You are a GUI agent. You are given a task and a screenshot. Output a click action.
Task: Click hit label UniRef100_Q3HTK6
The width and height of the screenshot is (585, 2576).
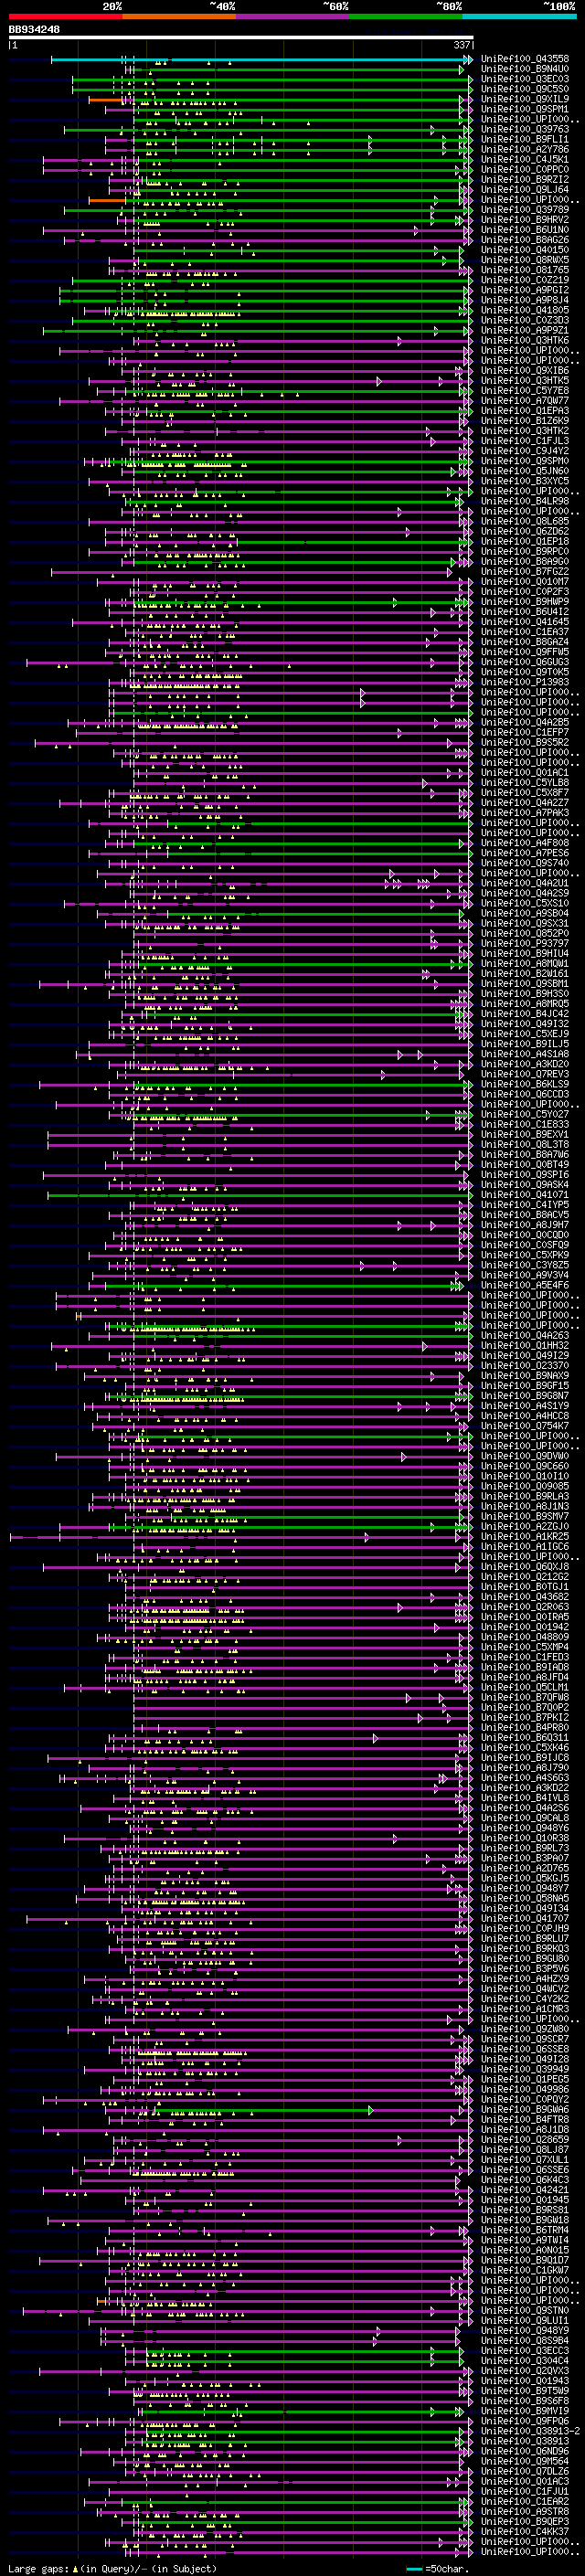point(525,340)
